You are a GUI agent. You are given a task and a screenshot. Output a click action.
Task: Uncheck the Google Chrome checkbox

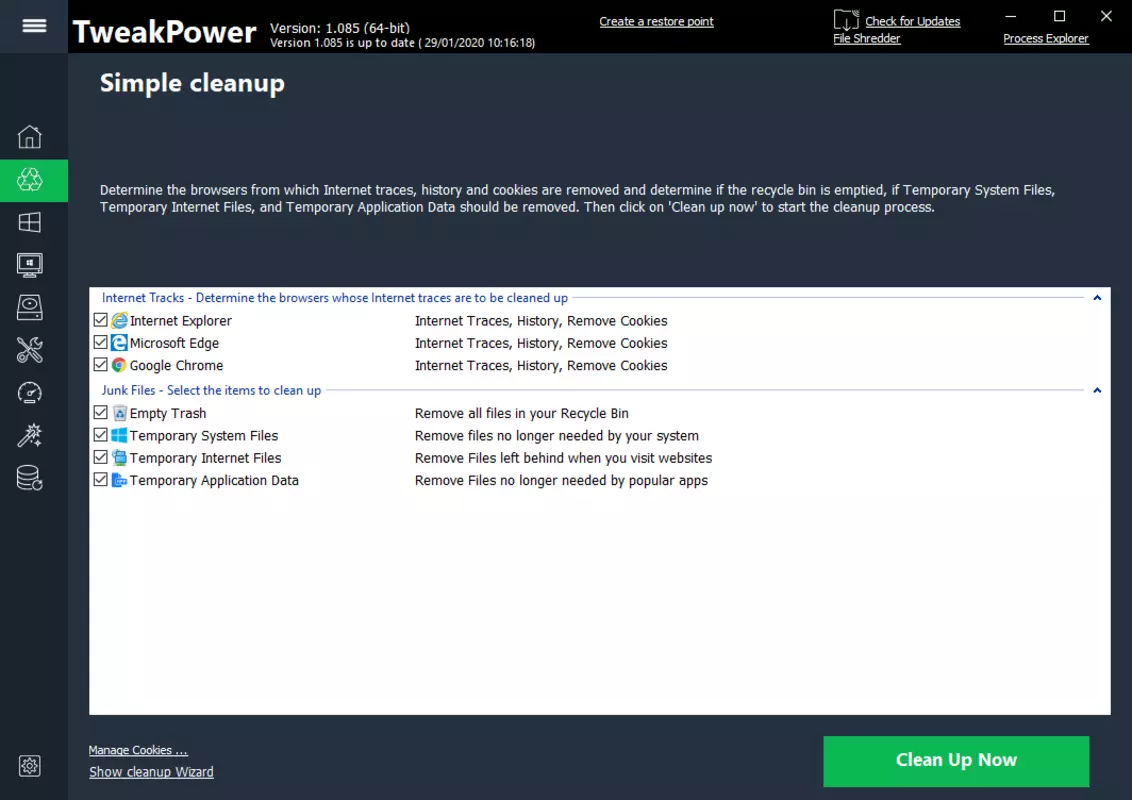pyautogui.click(x=100, y=365)
